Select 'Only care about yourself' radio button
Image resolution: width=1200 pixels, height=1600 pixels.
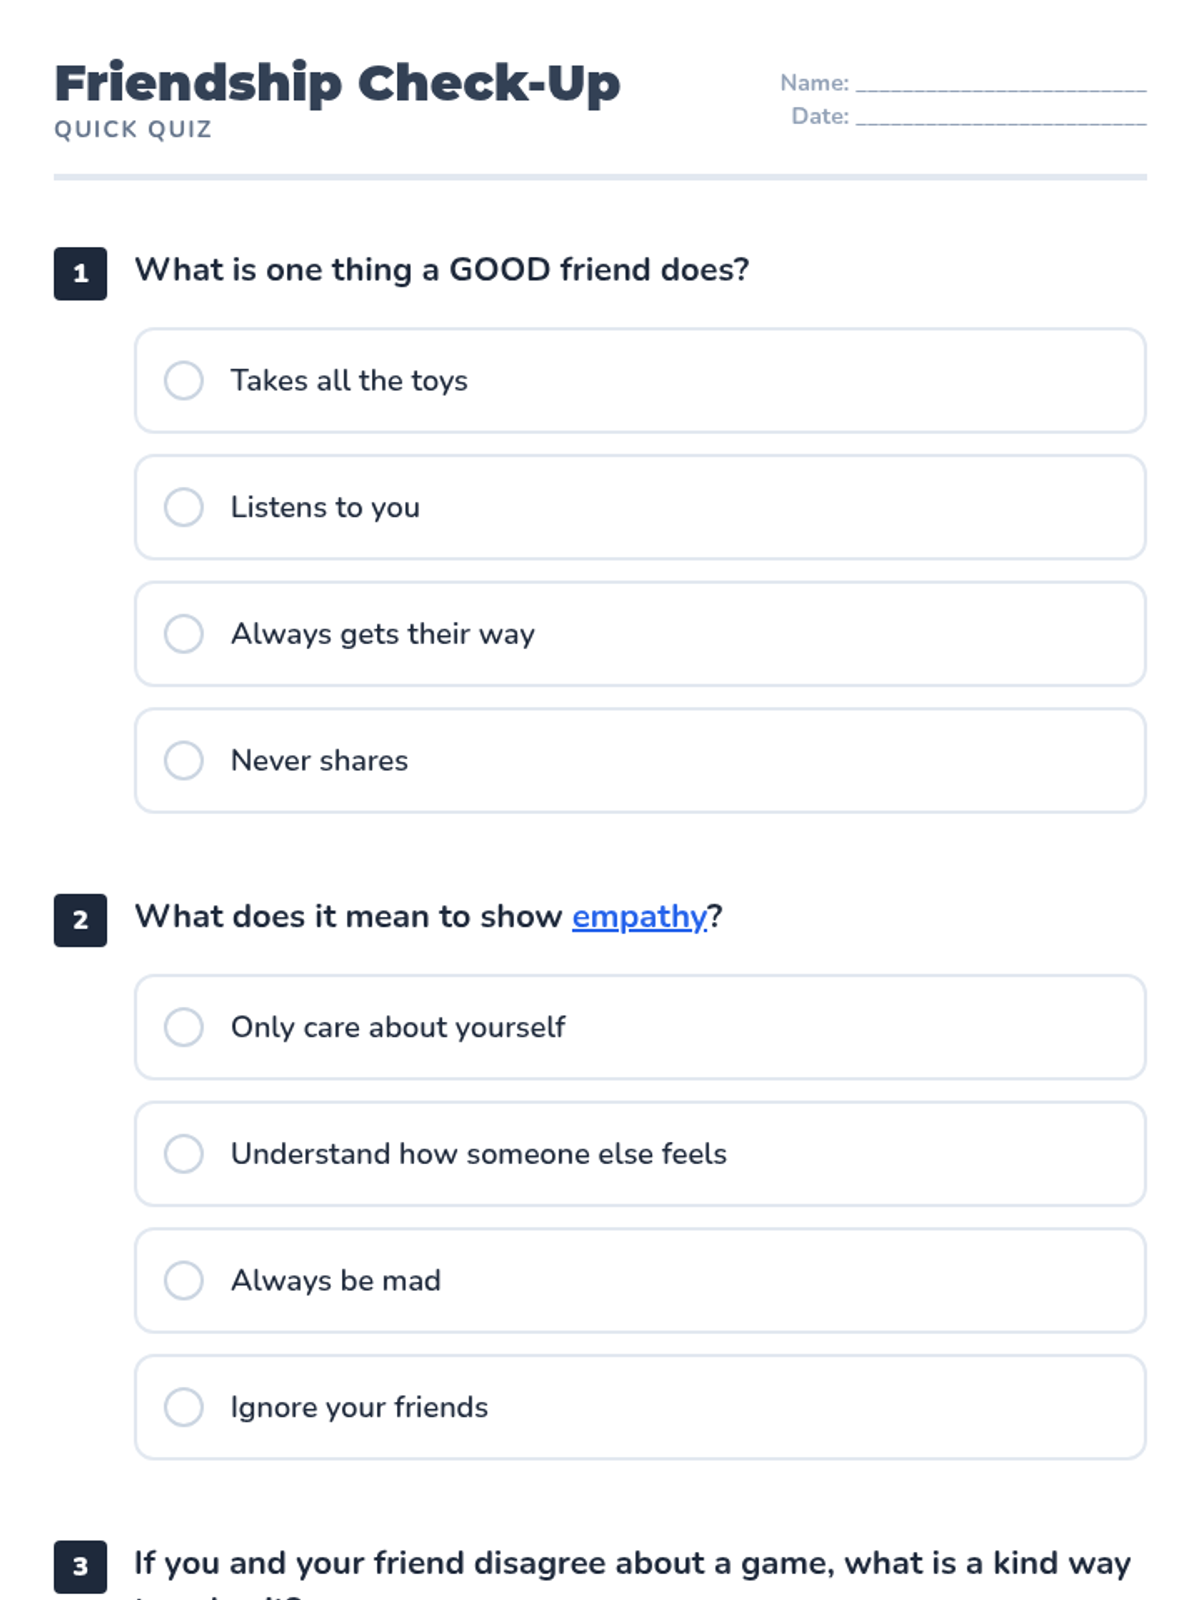pyautogui.click(x=184, y=1027)
